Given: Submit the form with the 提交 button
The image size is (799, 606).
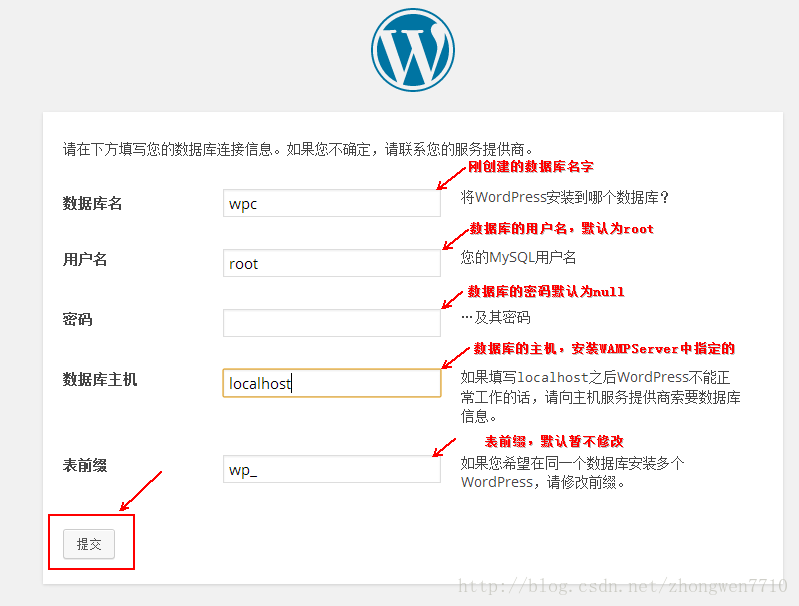Looking at the screenshot, I should (89, 544).
